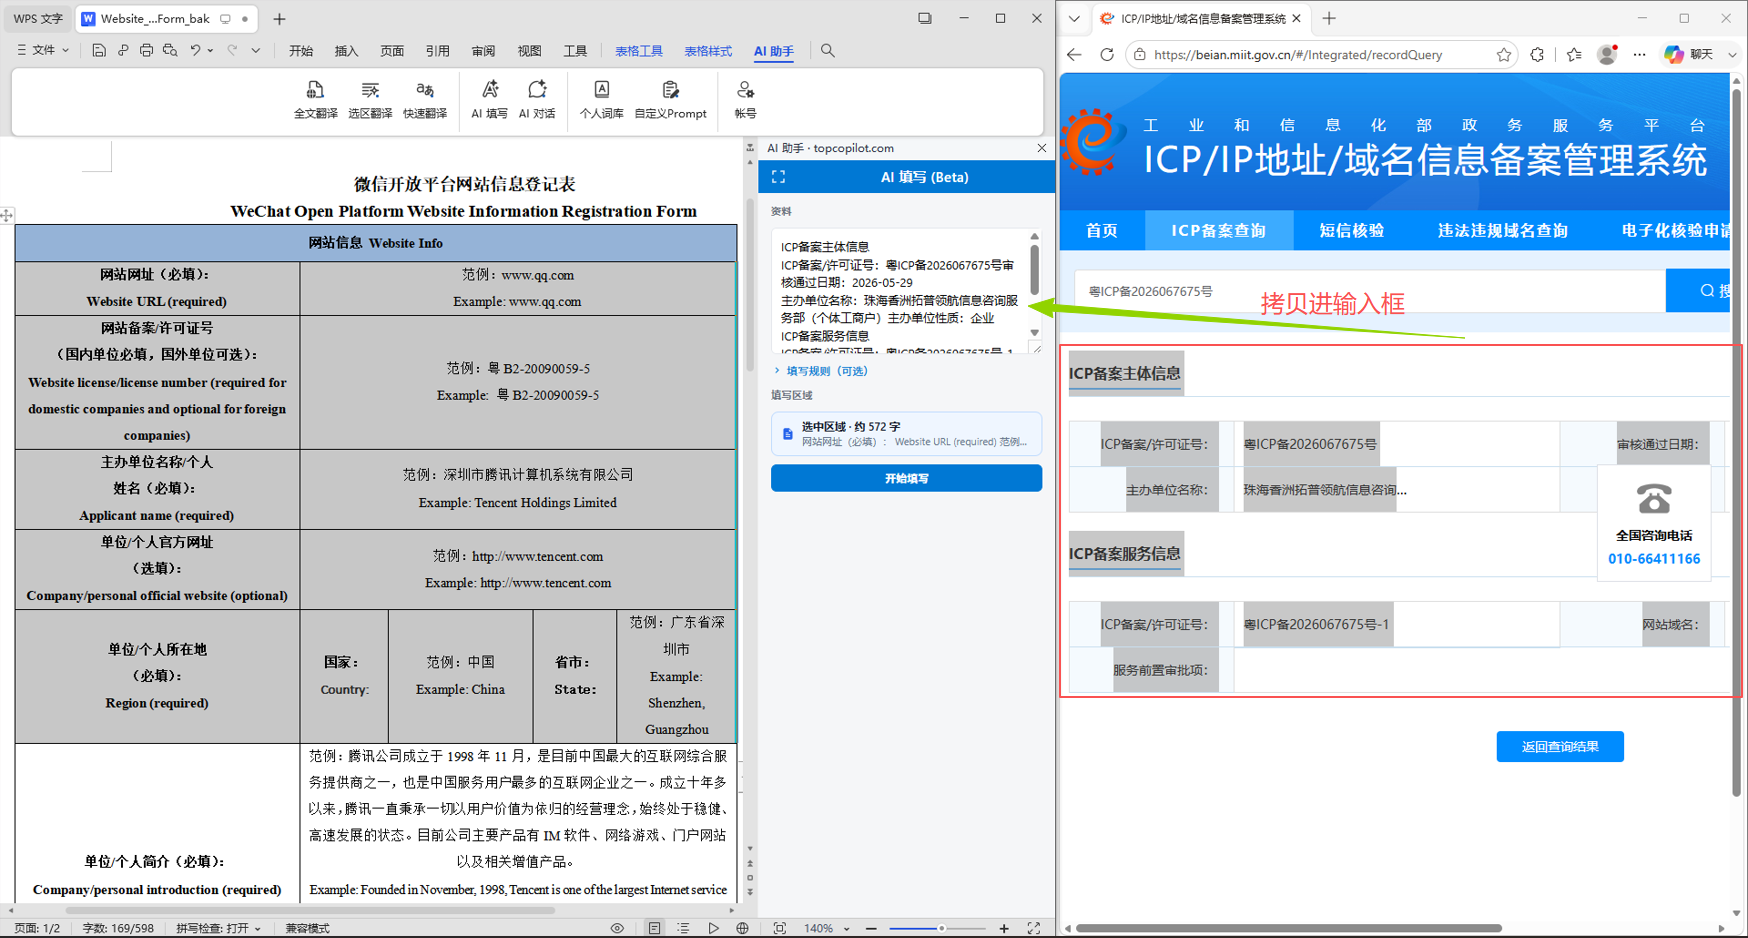Viewport: 1748px width, 938px height.
Task: Open 违法违规域名查询 tab on ICP site
Action: click(x=1502, y=231)
